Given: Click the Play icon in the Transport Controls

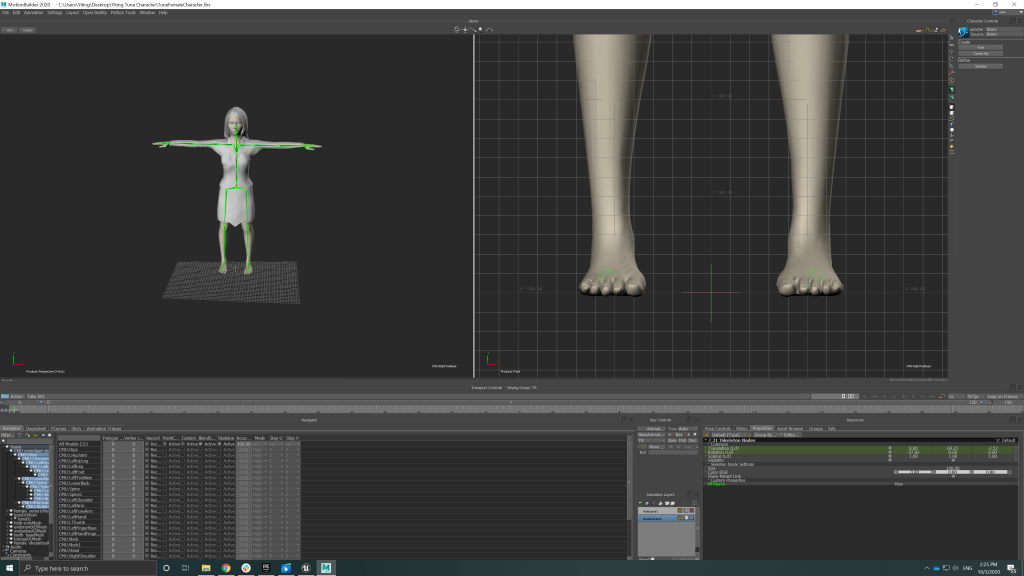Looking at the screenshot, I should [x=913, y=397].
